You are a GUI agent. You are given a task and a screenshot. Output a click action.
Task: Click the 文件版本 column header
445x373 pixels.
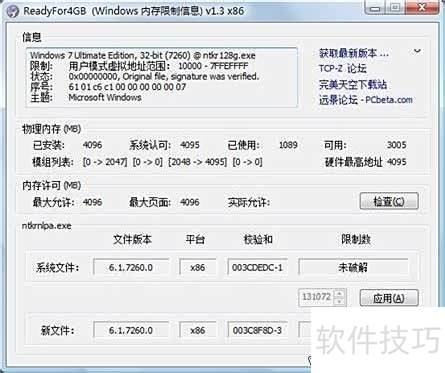132,239
